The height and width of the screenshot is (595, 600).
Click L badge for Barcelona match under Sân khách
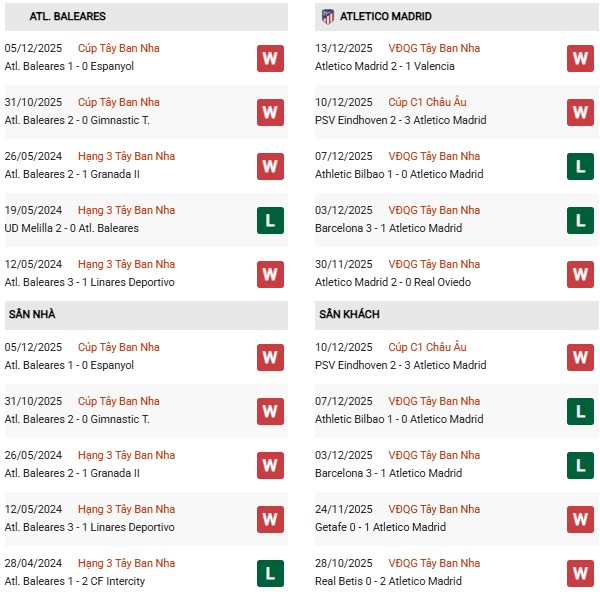[x=580, y=465]
